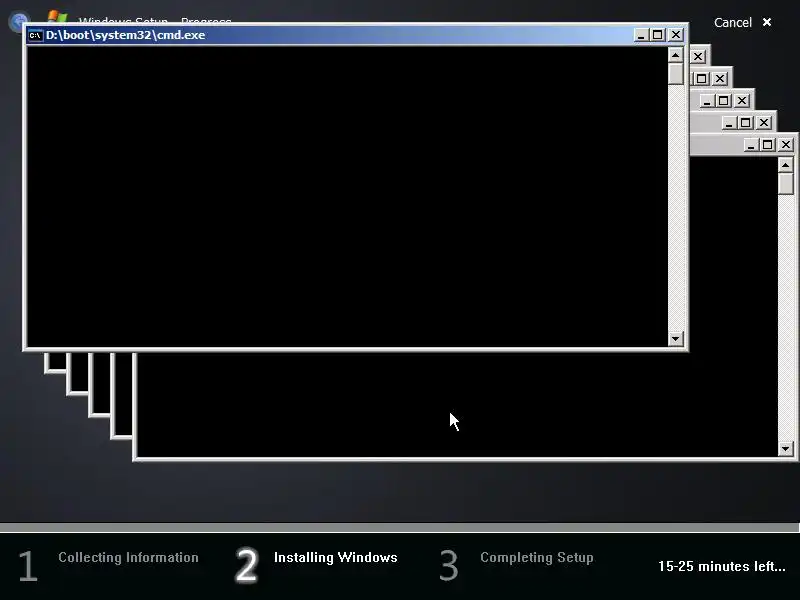Click inside the front cmd.exe console area

[x=347, y=196]
